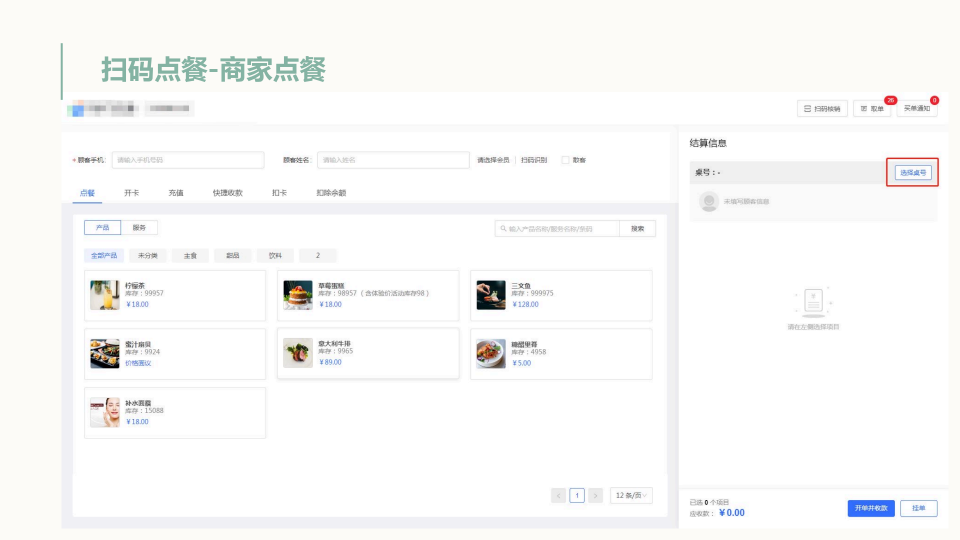This screenshot has height=540, width=960.
Task: Click the customer avatar placeholder icon
Action: [708, 201]
